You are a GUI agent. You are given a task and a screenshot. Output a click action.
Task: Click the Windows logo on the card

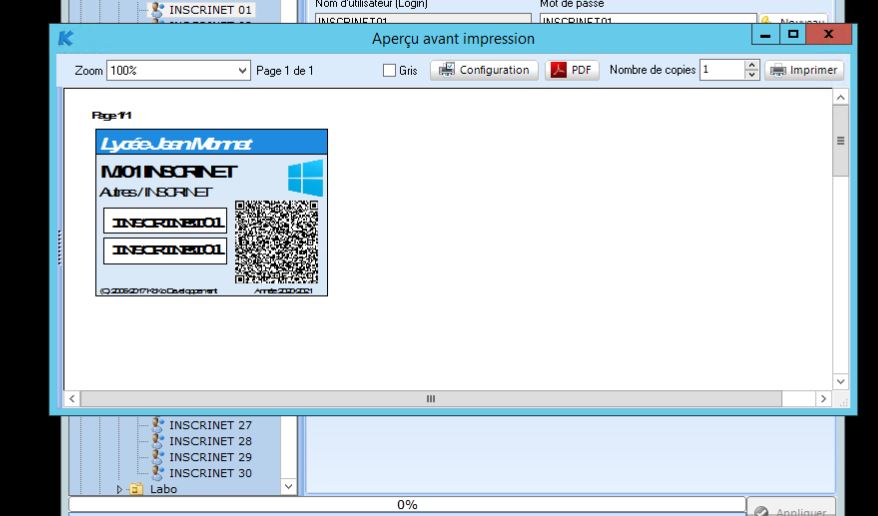pyautogui.click(x=306, y=178)
